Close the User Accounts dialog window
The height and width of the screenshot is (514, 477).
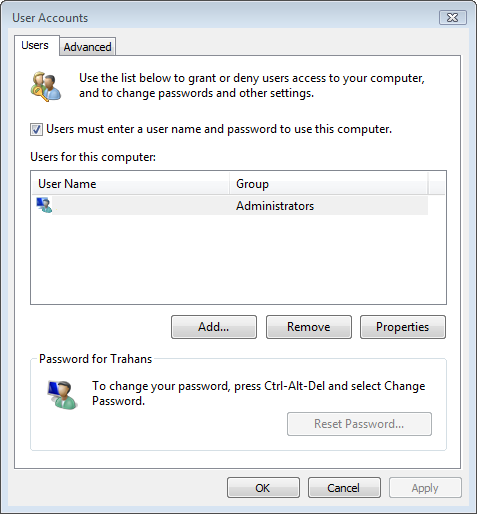click(x=452, y=17)
